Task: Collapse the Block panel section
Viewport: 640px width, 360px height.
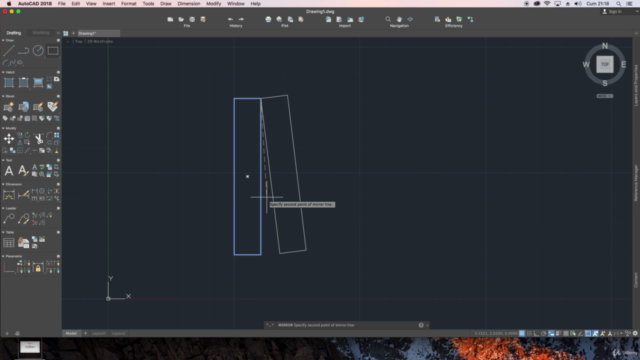Action: click(x=3, y=96)
